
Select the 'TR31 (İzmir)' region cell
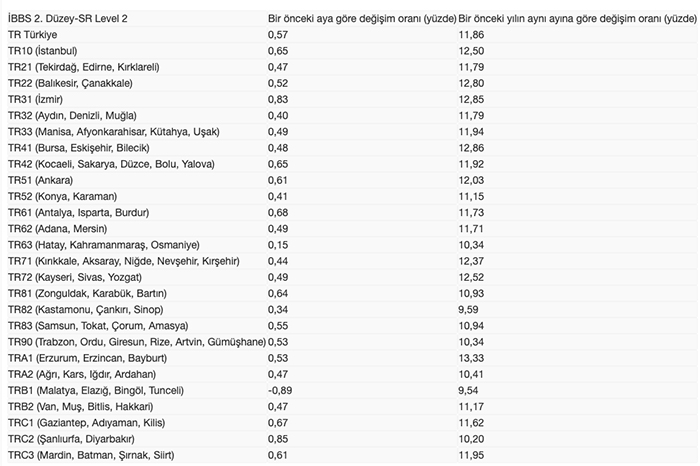tap(35, 99)
